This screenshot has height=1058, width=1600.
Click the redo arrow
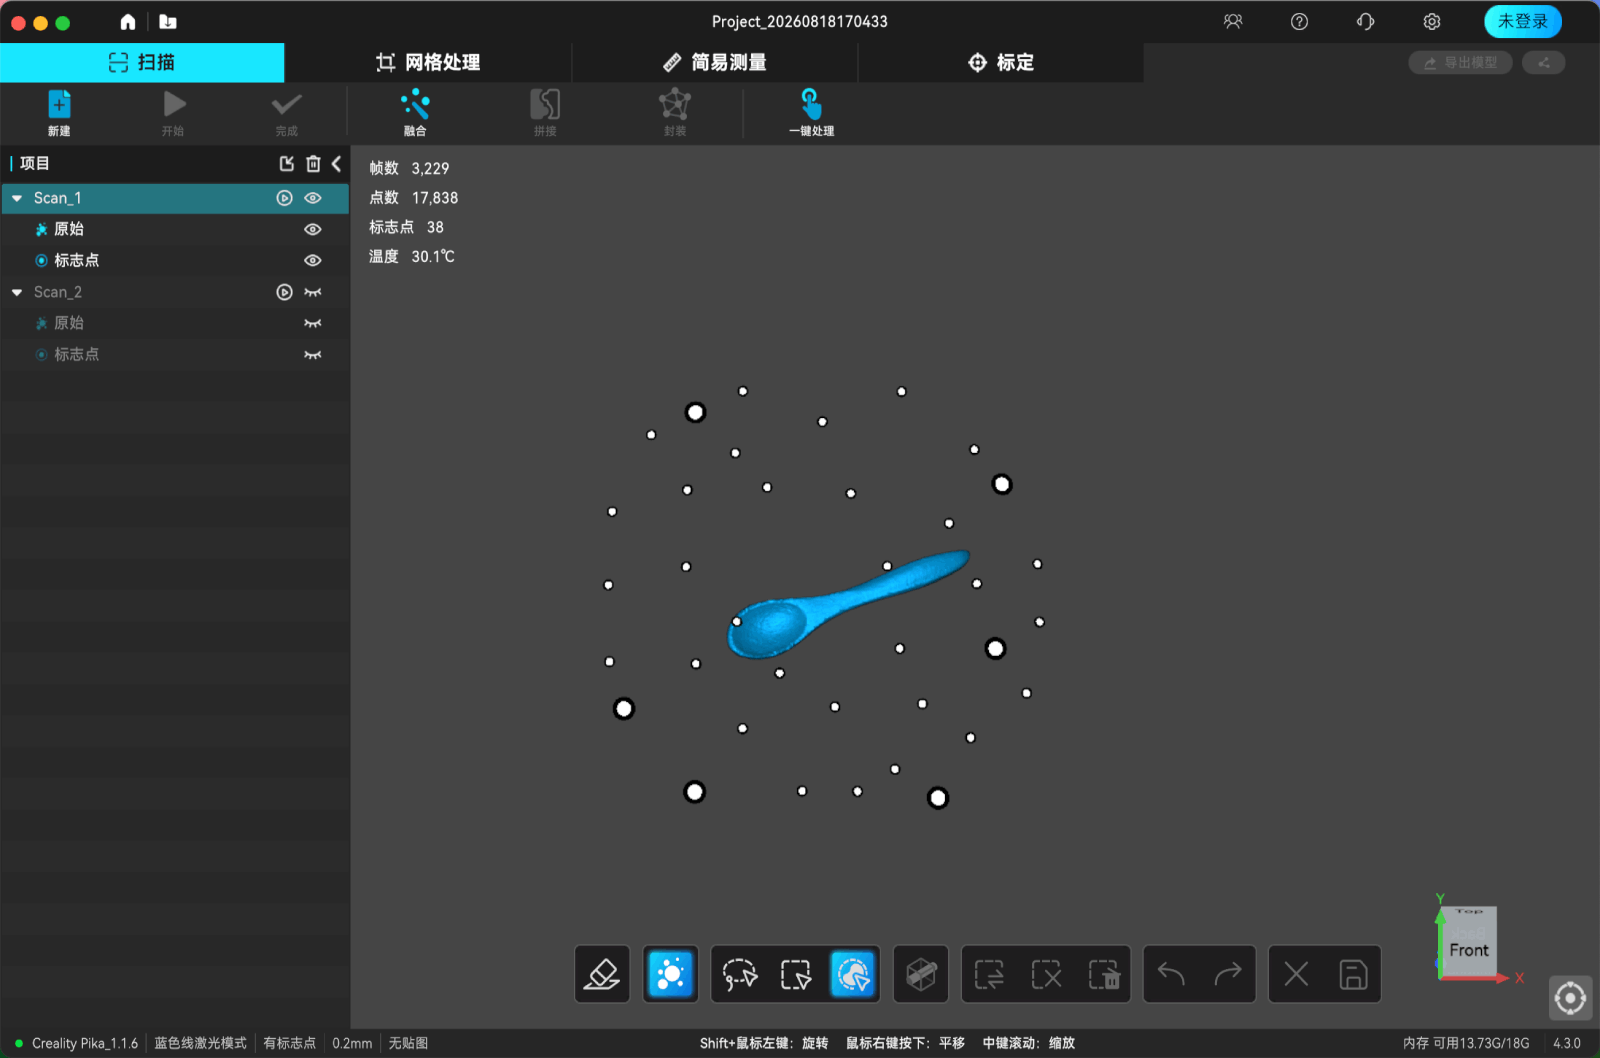coord(1228,974)
